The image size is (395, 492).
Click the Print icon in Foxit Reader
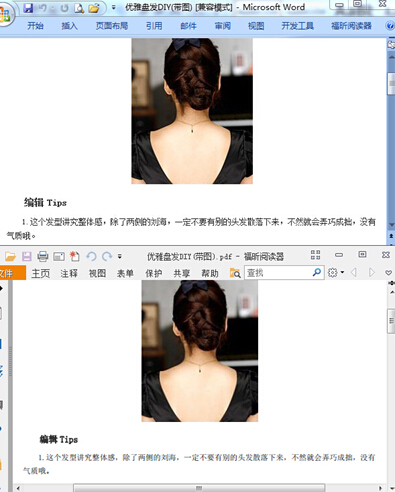pyautogui.click(x=43, y=256)
